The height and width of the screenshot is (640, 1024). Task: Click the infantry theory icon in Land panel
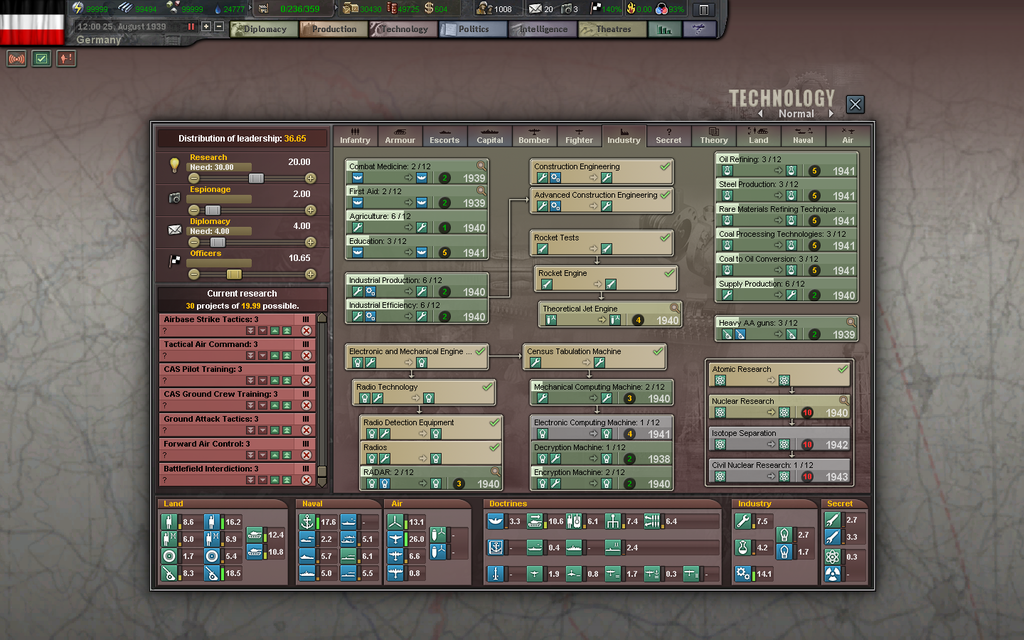[212, 522]
